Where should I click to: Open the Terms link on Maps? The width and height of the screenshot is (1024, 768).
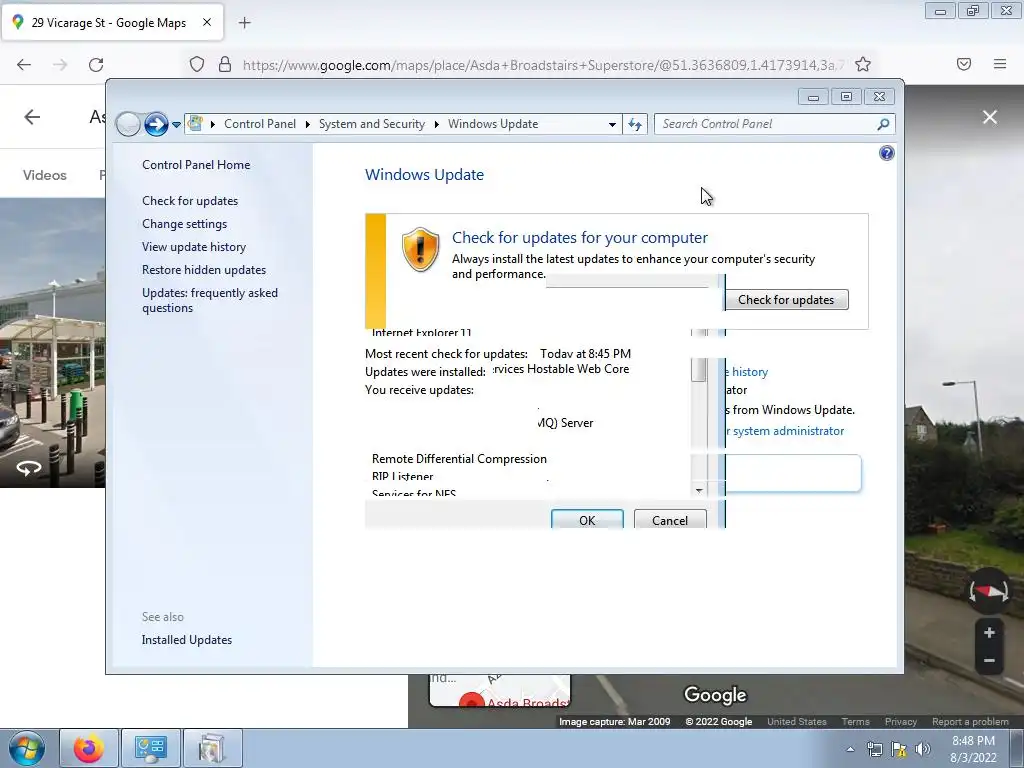pos(856,722)
